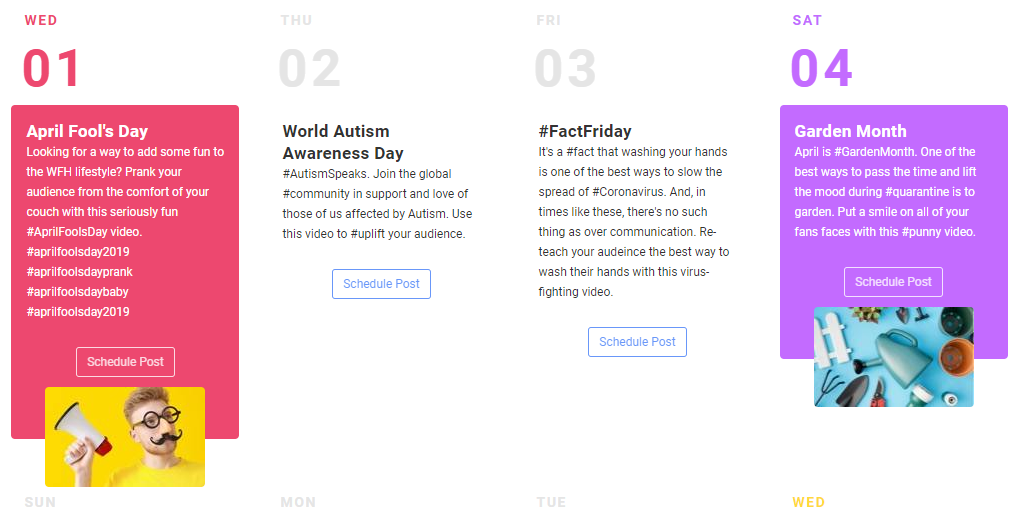
Task: Click the purple SAT day label
Action: (807, 21)
